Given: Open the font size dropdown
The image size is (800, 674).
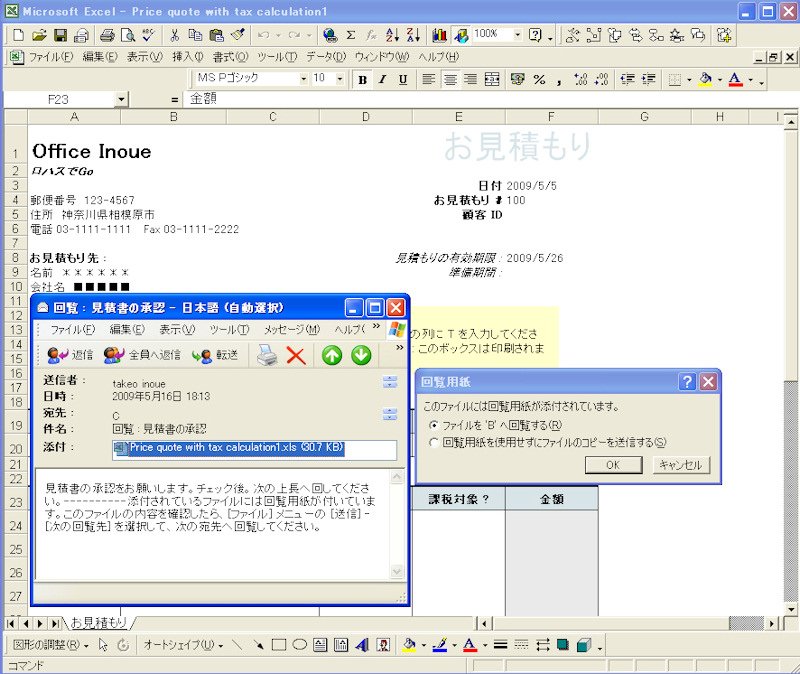Looking at the screenshot, I should coord(340,79).
